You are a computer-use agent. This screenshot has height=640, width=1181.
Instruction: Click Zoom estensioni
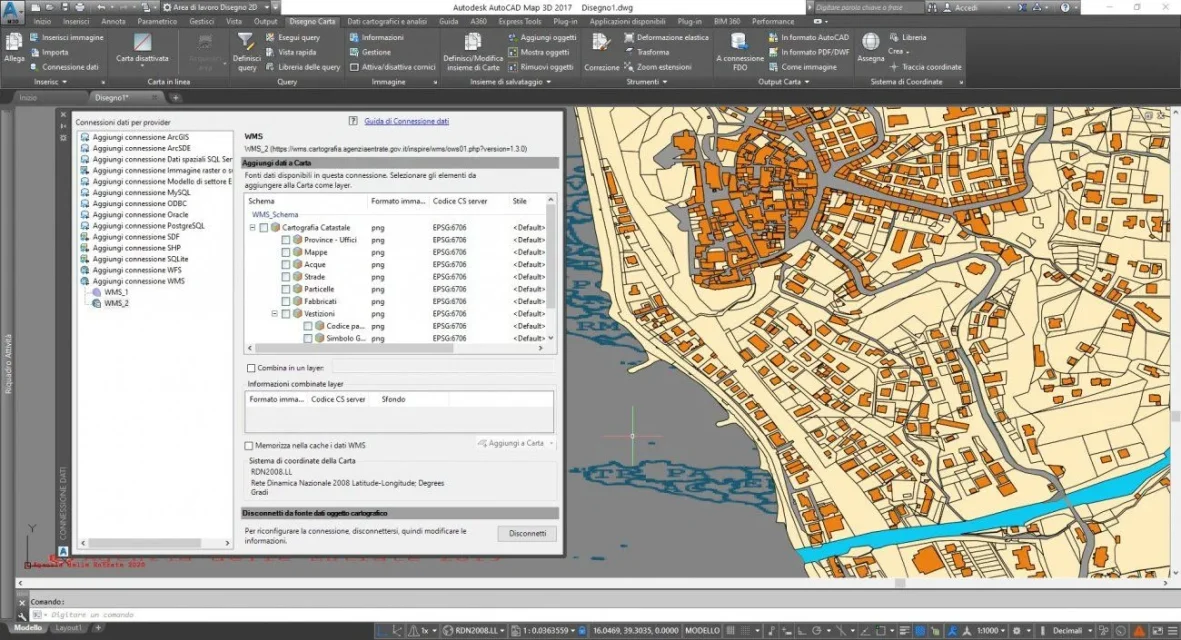coord(657,67)
